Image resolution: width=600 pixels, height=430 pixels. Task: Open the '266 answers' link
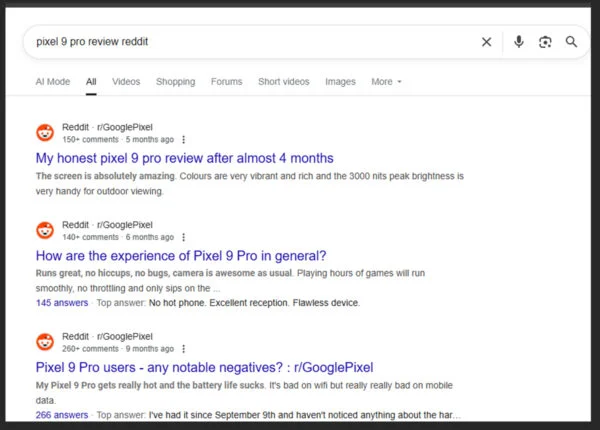(62, 415)
